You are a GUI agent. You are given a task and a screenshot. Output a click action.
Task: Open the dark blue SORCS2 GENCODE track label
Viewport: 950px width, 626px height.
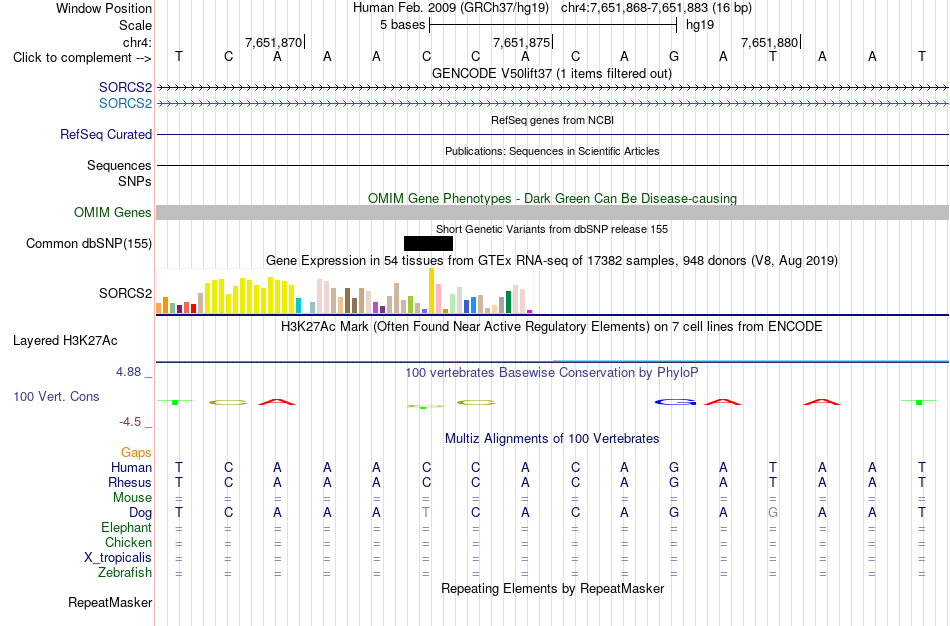125,87
